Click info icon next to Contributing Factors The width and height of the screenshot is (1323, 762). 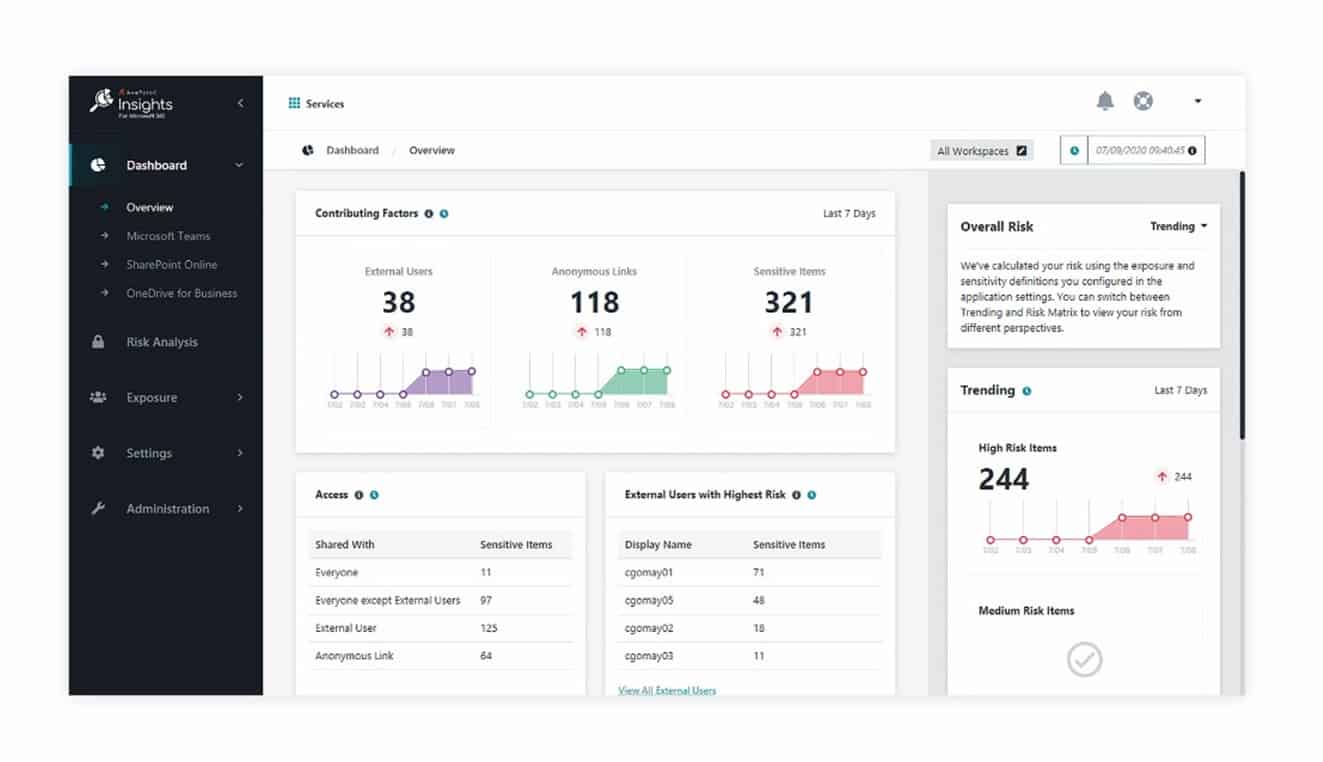429,214
